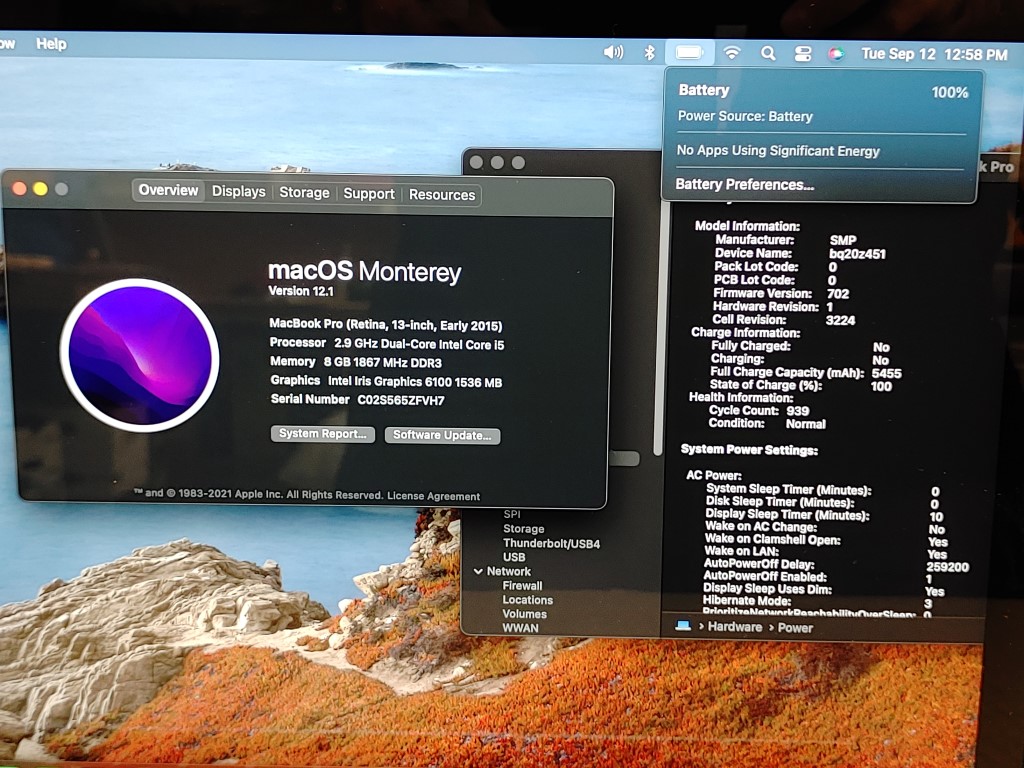Click the AutoPowerOff Delay value 259200
The image size is (1024, 768).
(948, 567)
